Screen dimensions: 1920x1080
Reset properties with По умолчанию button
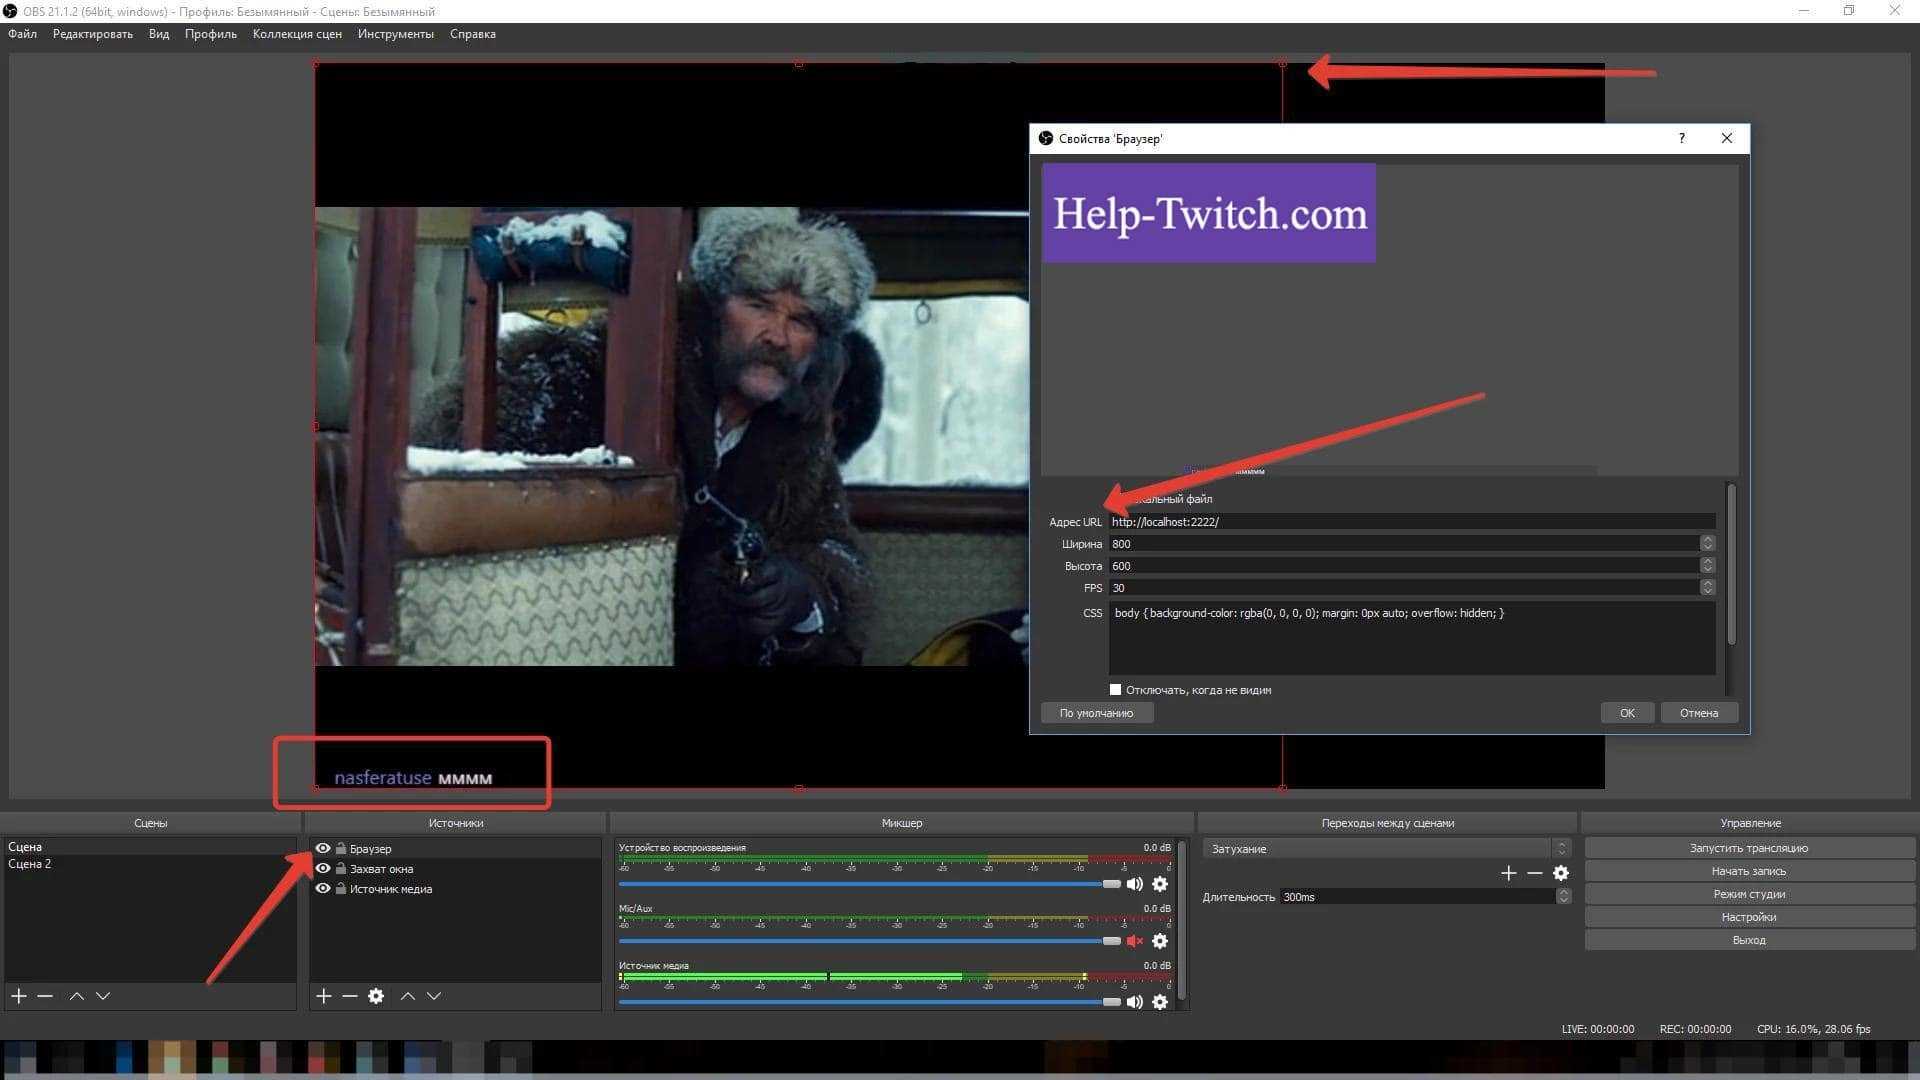point(1097,713)
